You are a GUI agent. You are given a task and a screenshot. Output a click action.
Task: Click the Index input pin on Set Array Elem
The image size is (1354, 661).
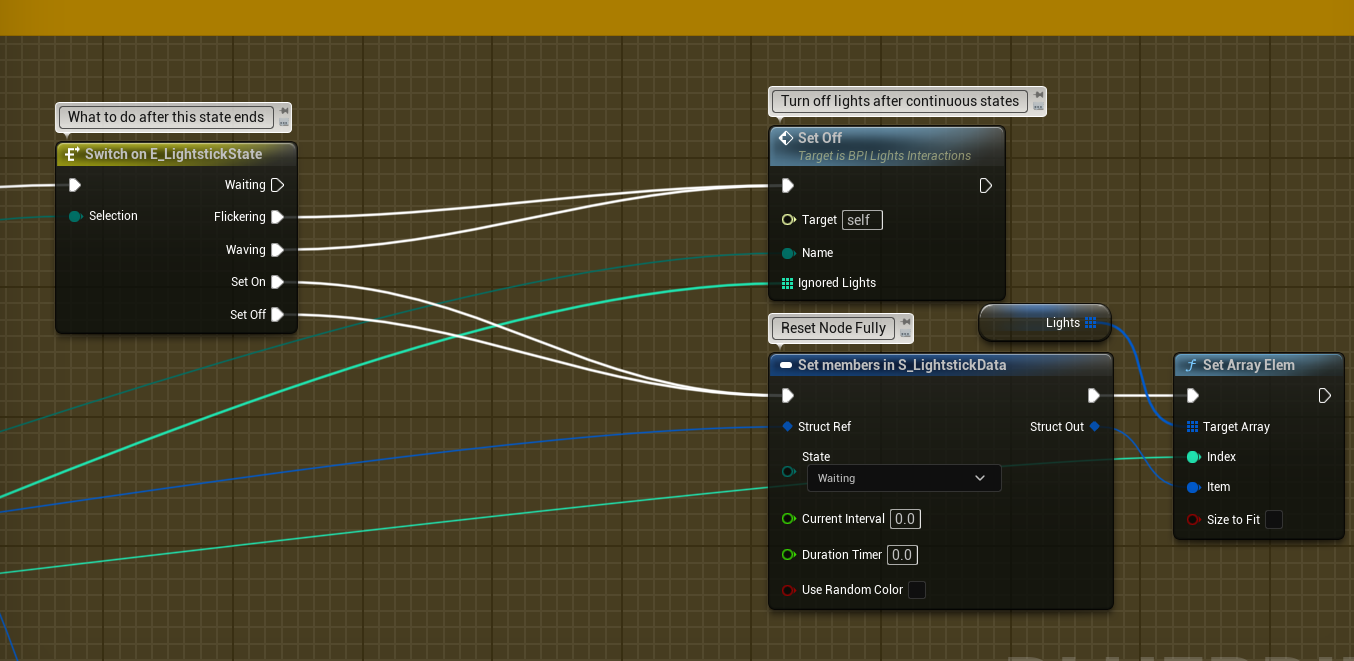1192,457
